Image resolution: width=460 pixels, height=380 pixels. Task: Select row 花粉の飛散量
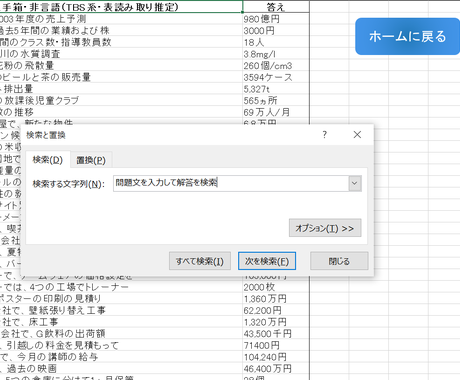pyautogui.click(x=121, y=66)
